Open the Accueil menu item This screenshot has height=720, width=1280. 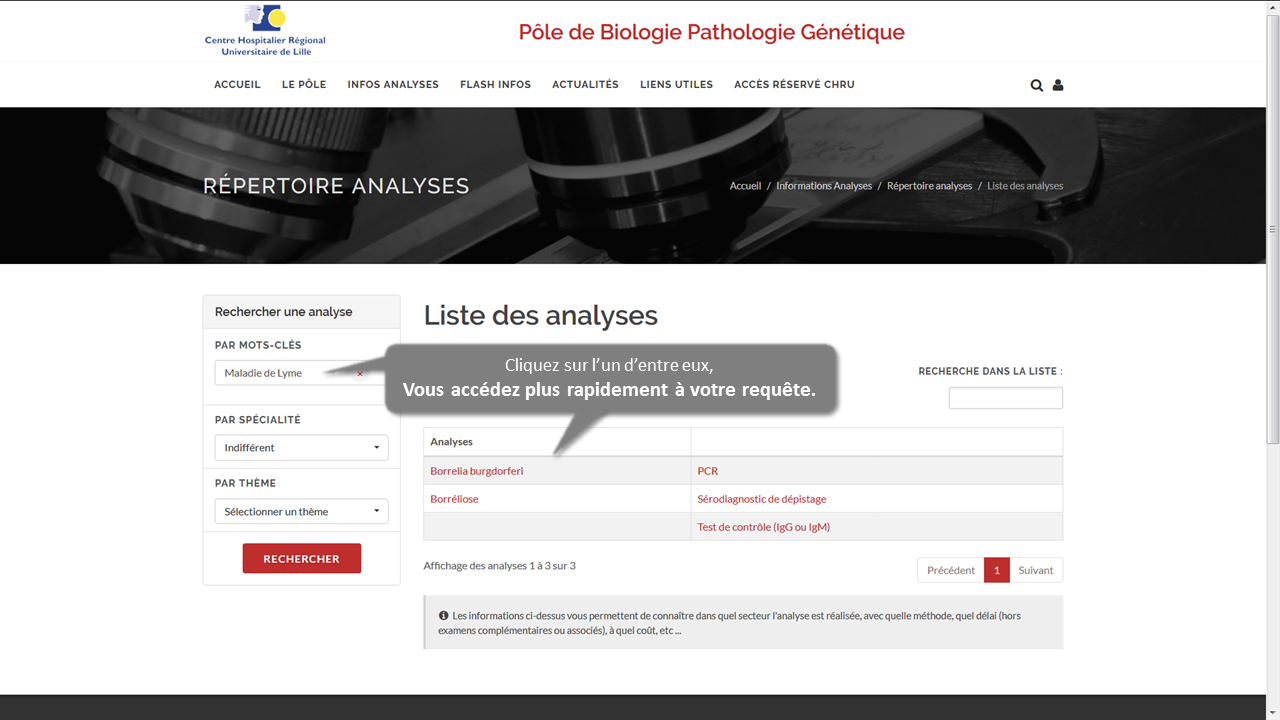237,85
